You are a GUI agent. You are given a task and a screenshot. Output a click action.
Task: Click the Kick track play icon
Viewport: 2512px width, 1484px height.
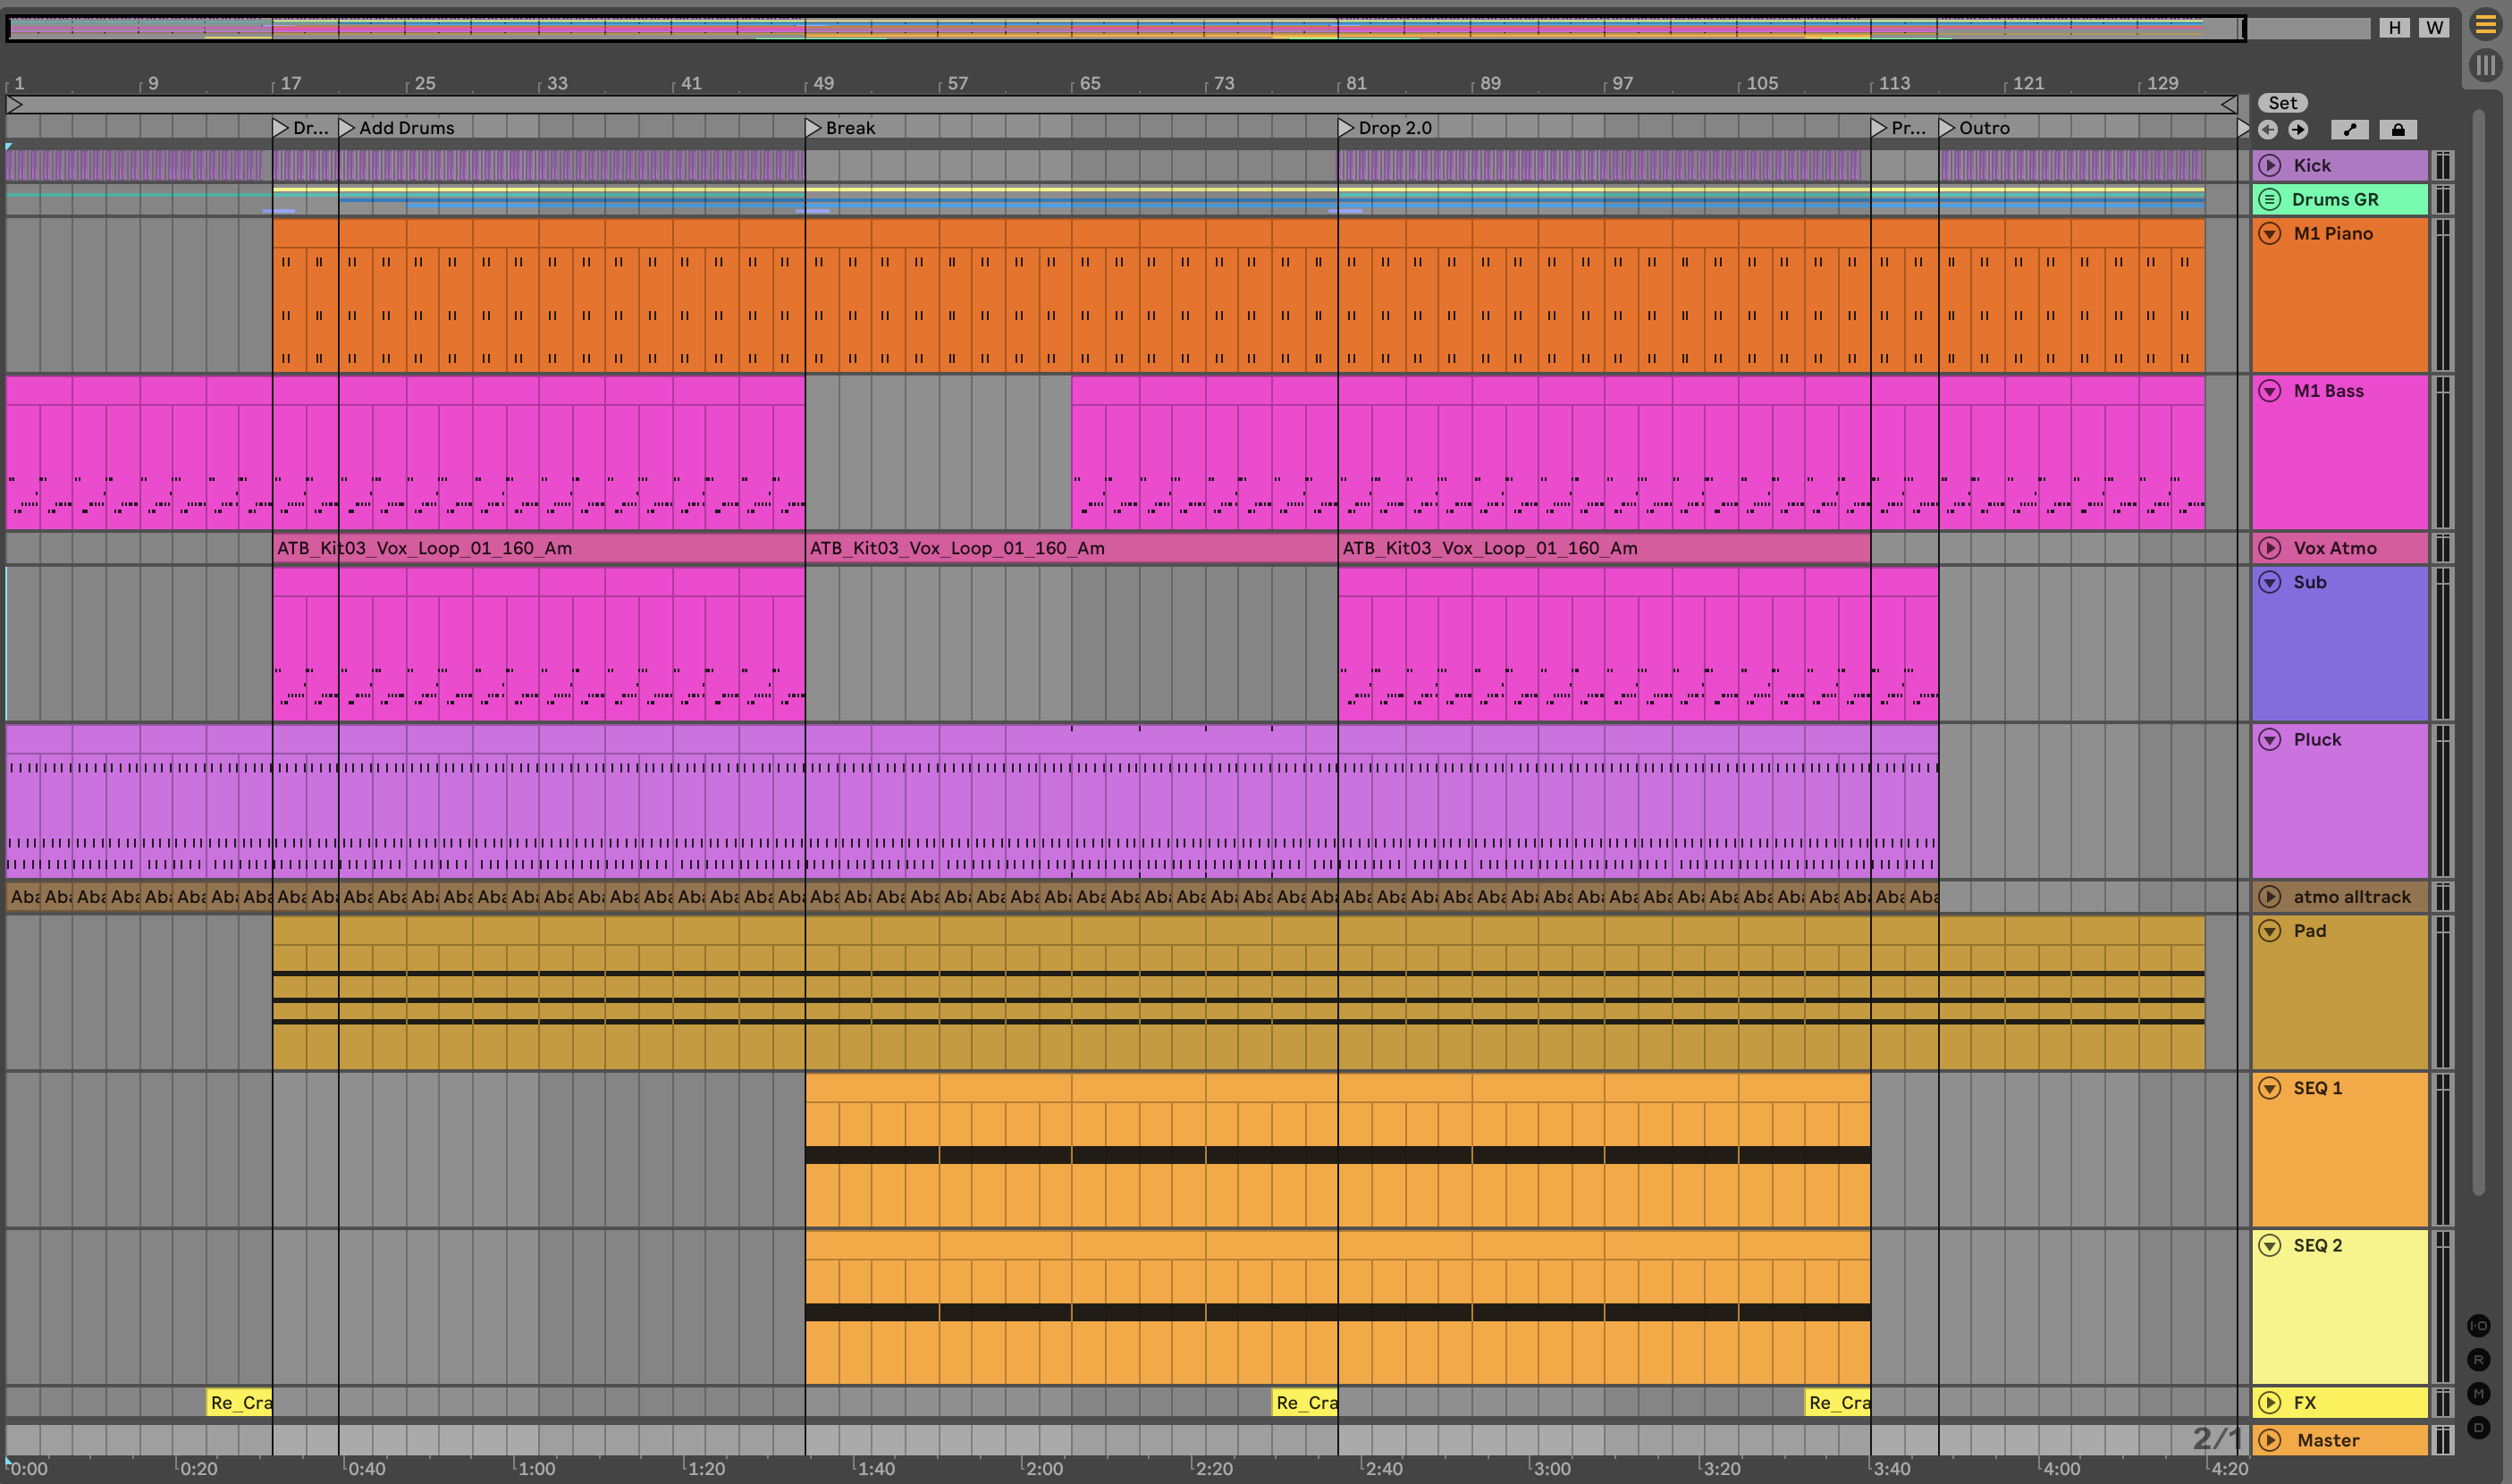pos(2270,165)
